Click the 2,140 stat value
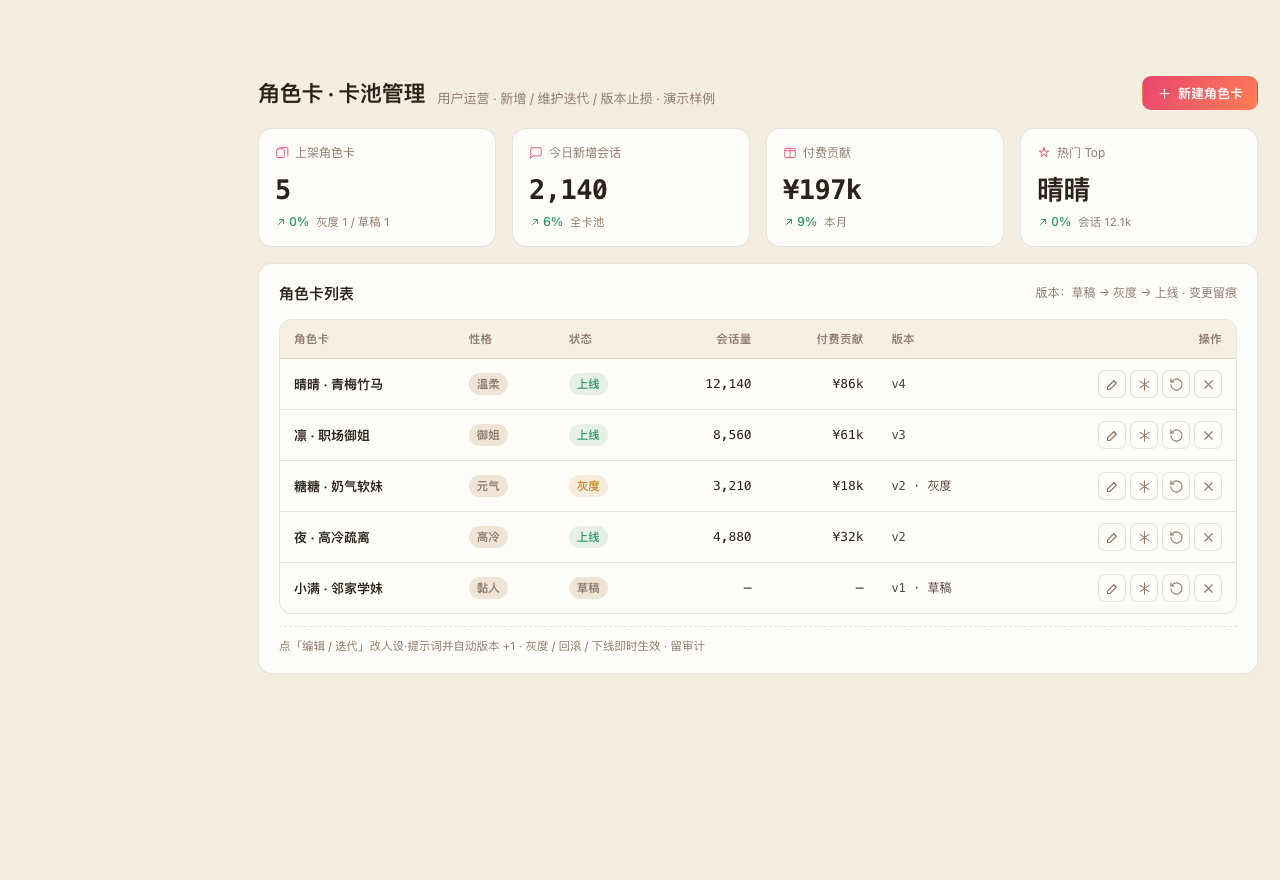Screen dimensions: 1280x880 568,190
